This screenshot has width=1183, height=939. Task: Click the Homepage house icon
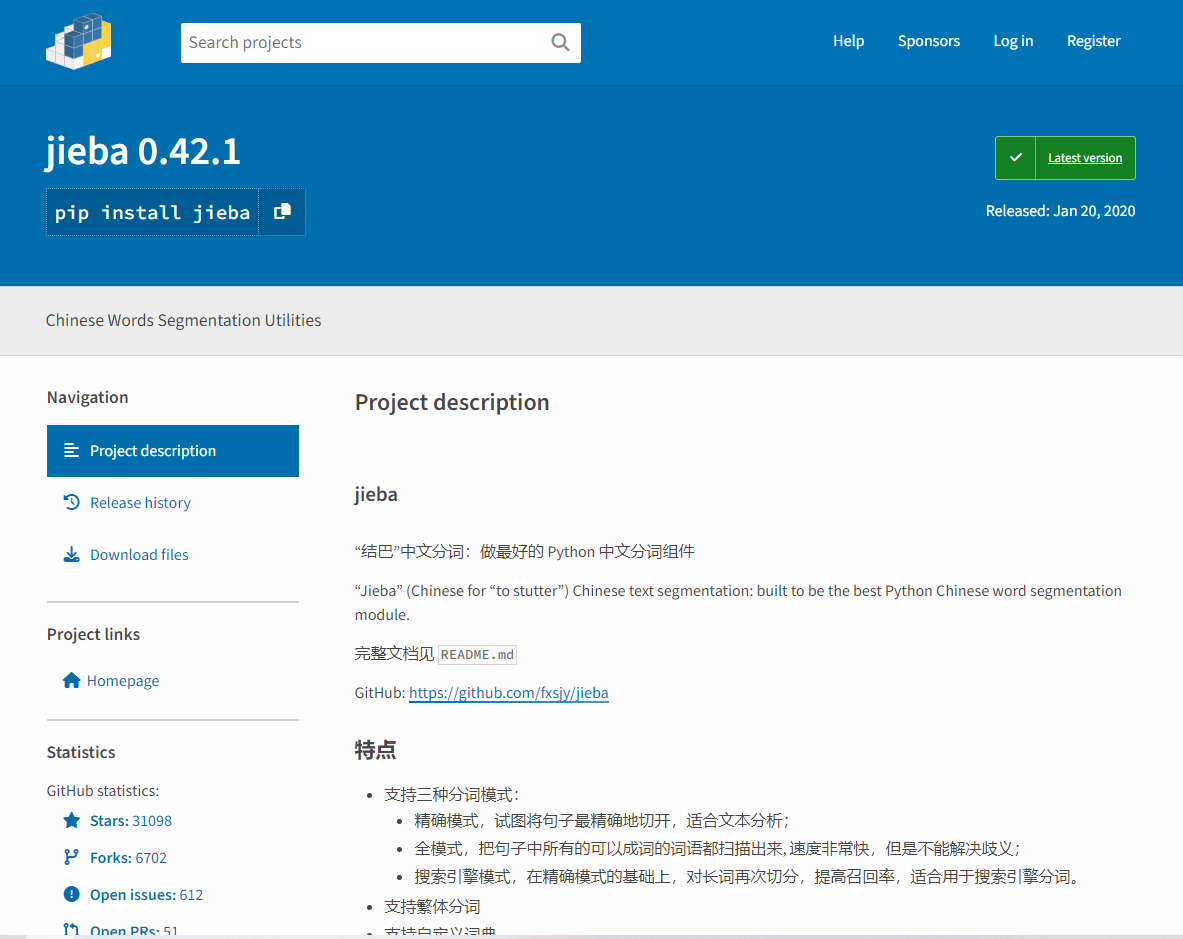click(70, 680)
